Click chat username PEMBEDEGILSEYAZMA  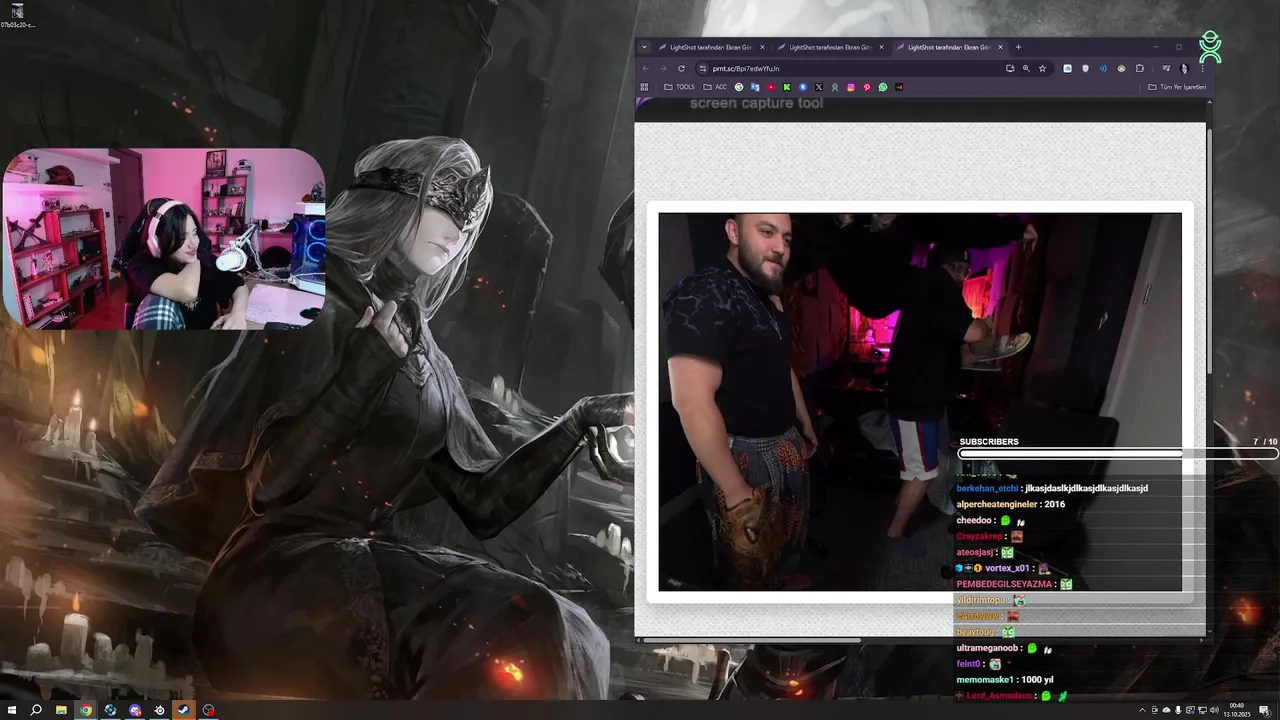(x=1004, y=584)
